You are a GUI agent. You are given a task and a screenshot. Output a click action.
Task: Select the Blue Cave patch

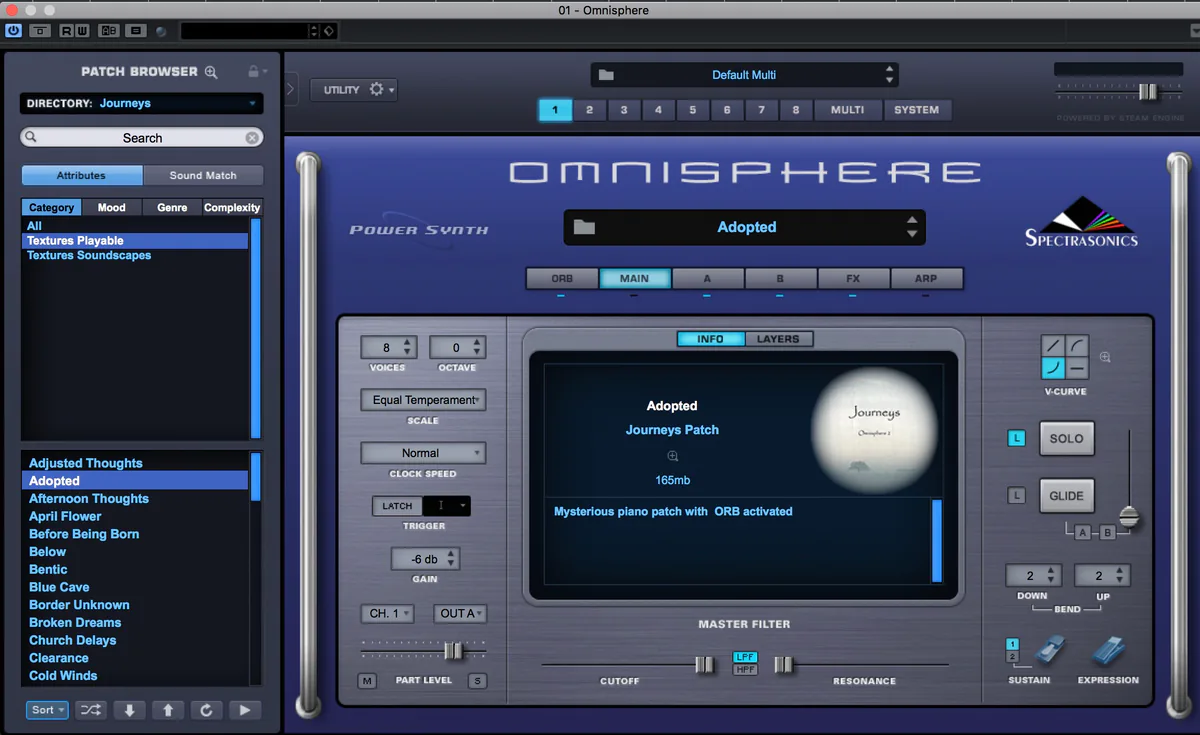(x=135, y=587)
